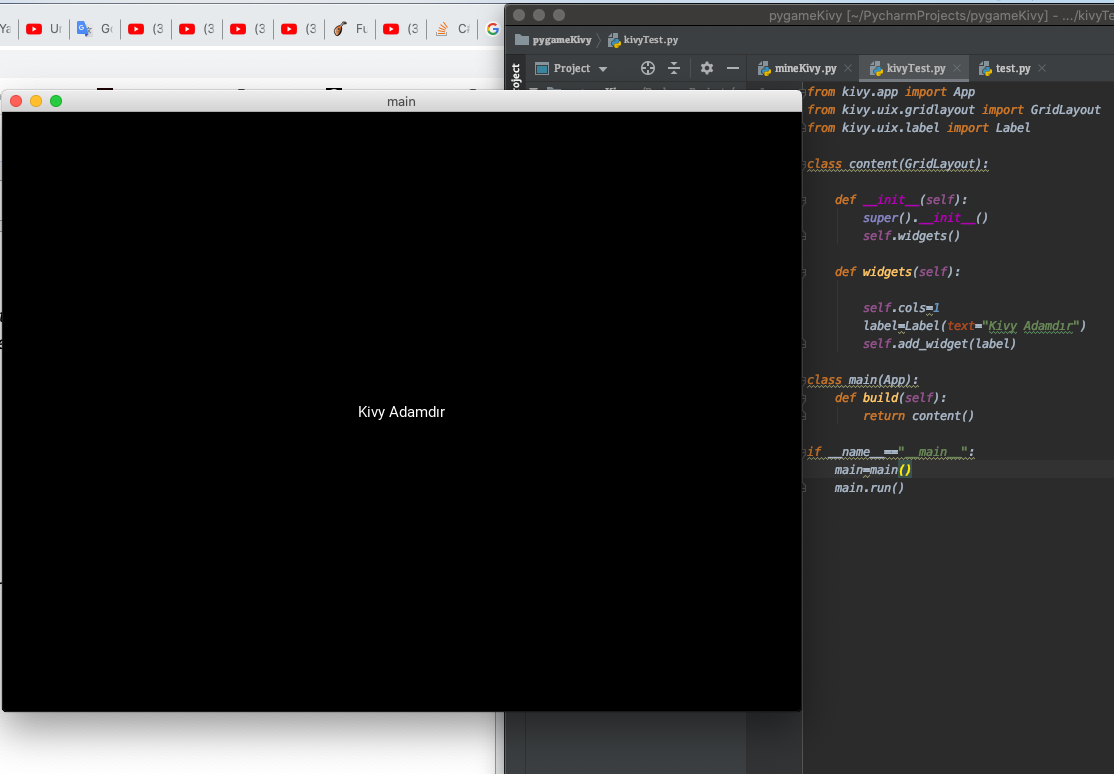The height and width of the screenshot is (774, 1114).
Task: Collapse the imports fold at first line
Action: 805,92
